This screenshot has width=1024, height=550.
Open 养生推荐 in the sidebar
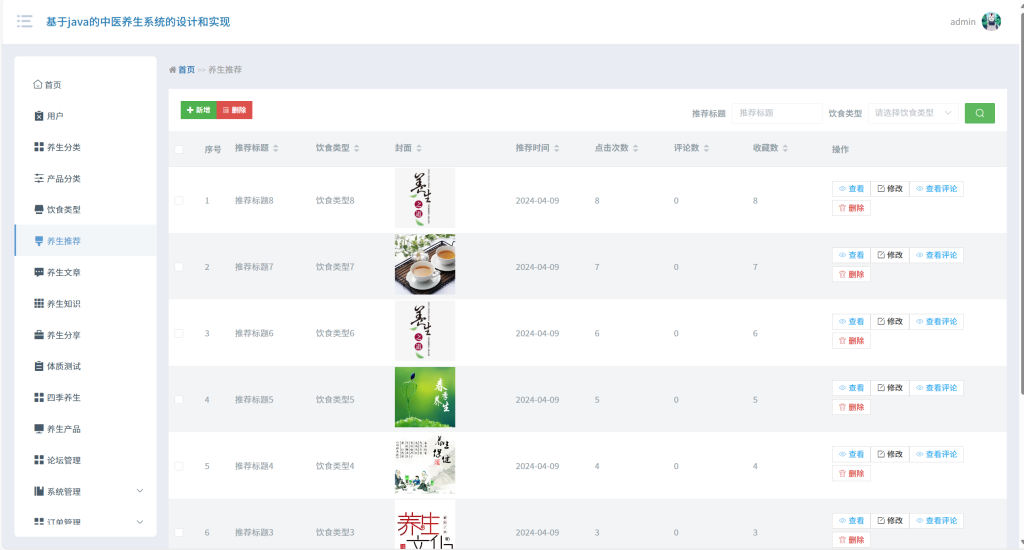tap(86, 241)
